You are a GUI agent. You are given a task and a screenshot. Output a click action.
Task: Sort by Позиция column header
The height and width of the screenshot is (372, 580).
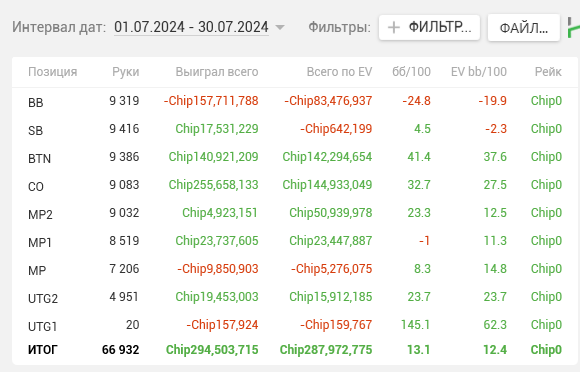click(x=53, y=72)
